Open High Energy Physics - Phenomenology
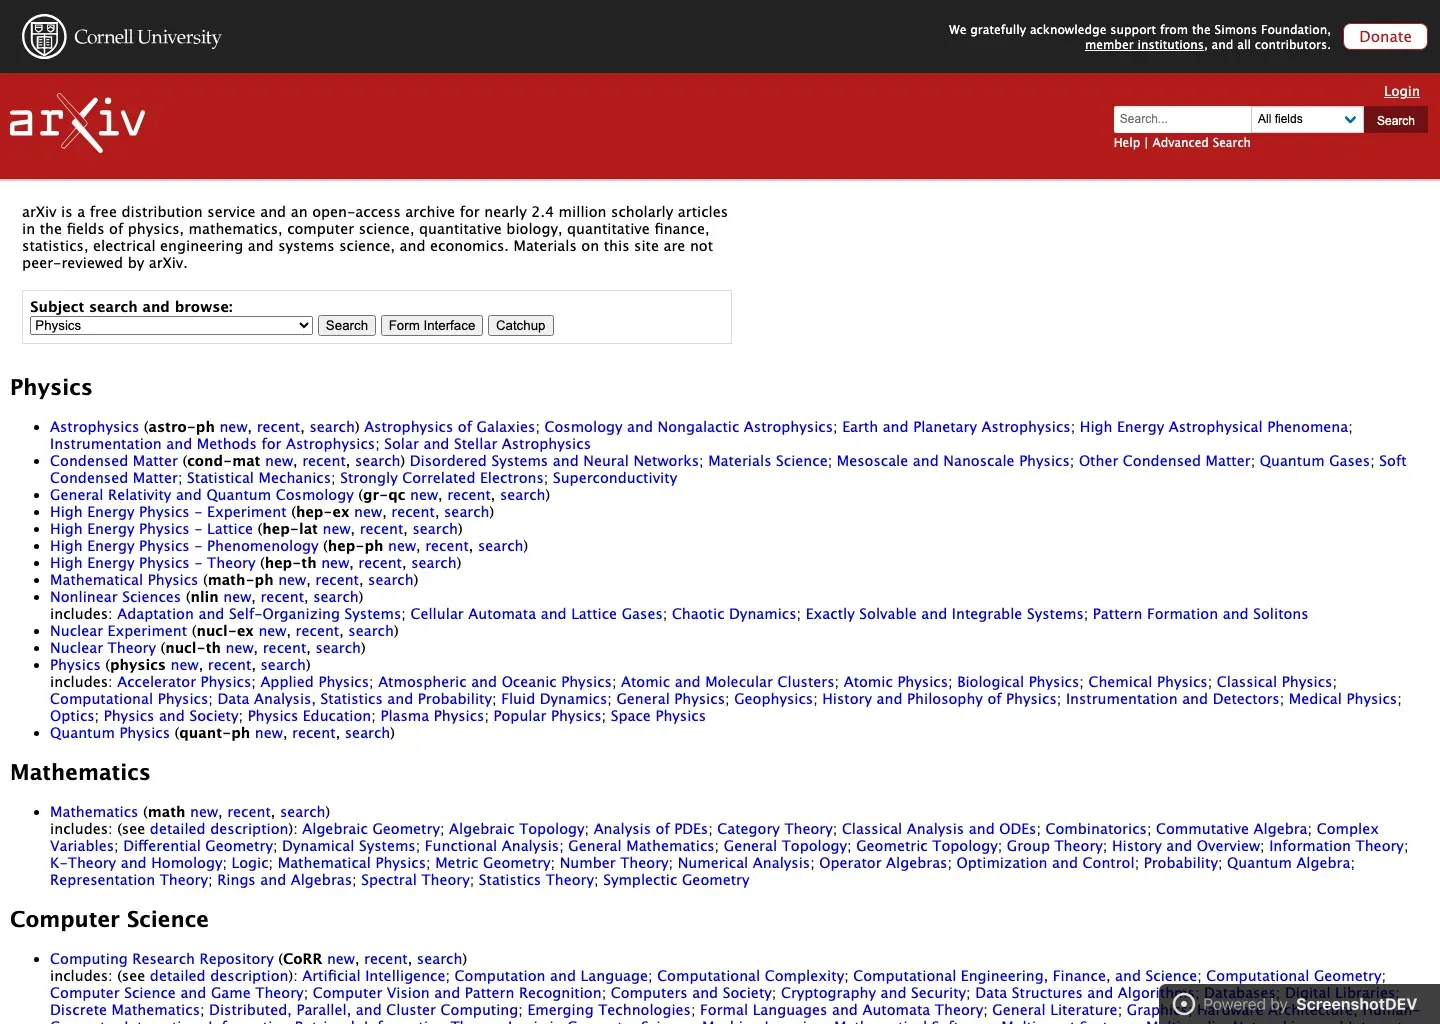Image resolution: width=1440 pixels, height=1024 pixels. pos(184,546)
